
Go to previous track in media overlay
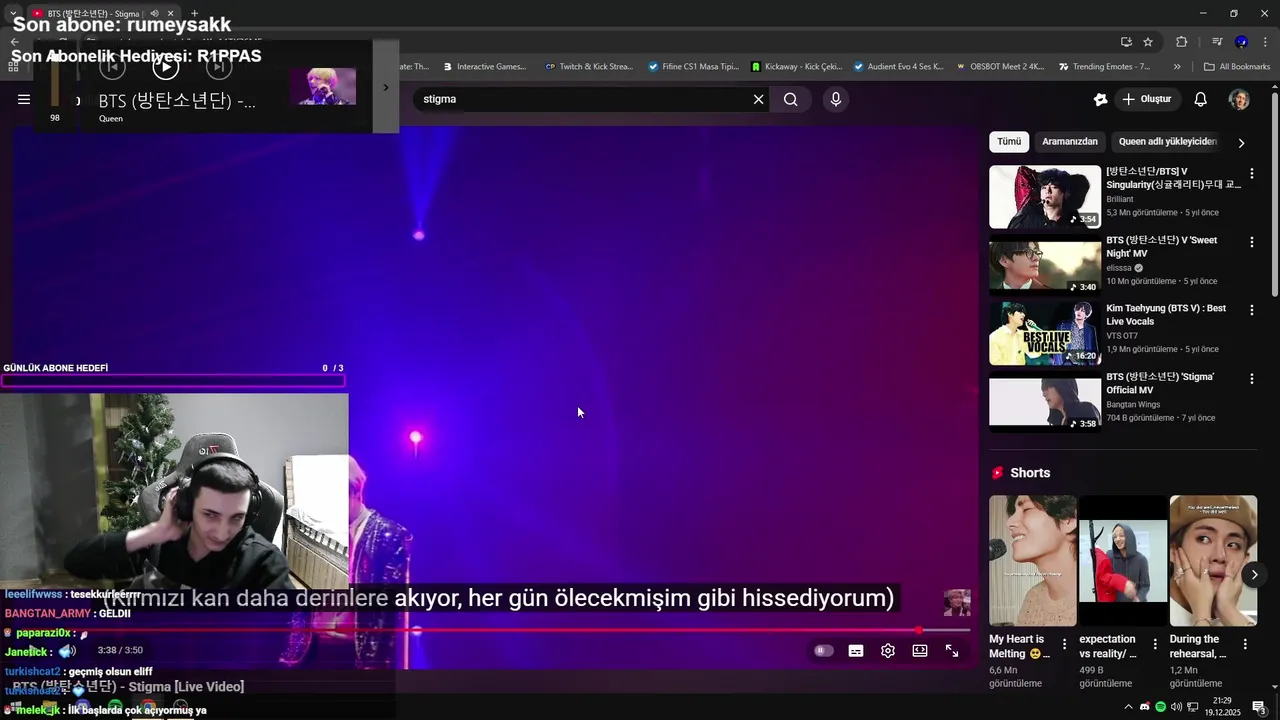coord(112,67)
